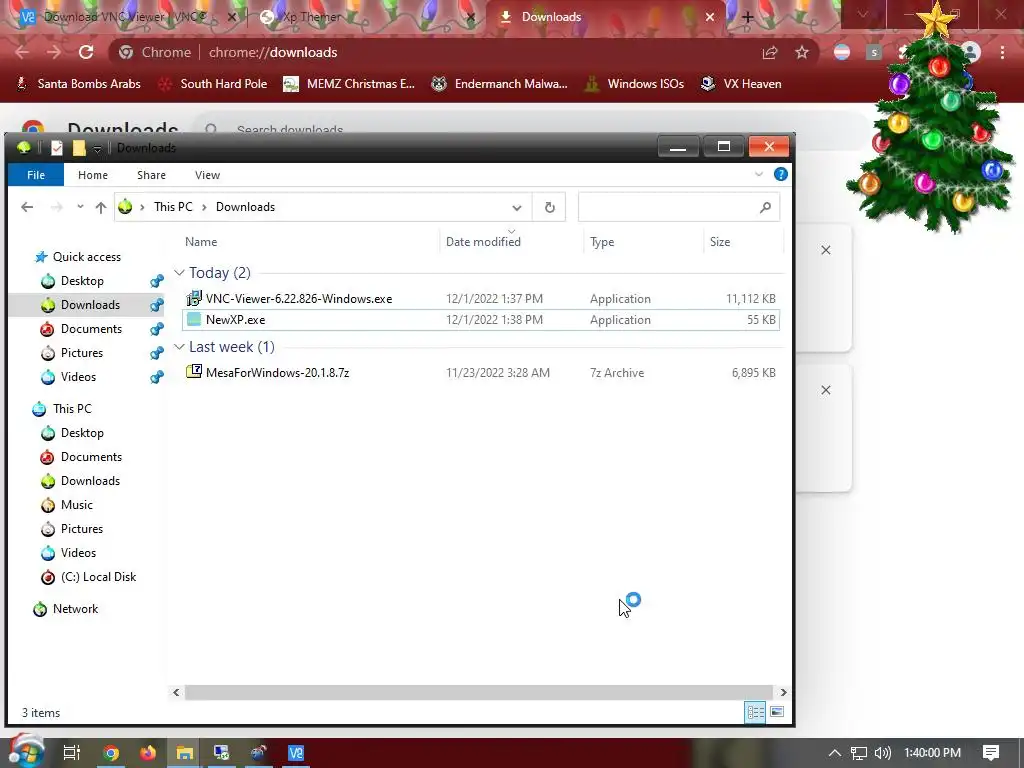This screenshot has height=768, width=1024.
Task: Sort files by the Size column
Action: [720, 242]
